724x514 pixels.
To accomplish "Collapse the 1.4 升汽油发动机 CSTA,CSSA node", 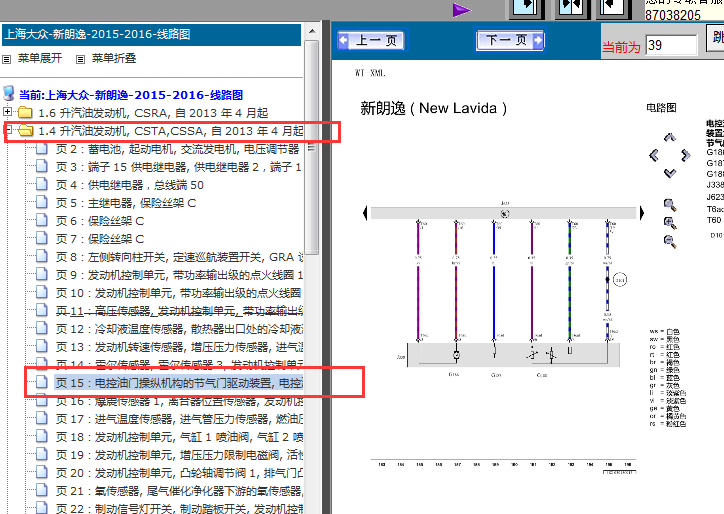I will coord(7,129).
